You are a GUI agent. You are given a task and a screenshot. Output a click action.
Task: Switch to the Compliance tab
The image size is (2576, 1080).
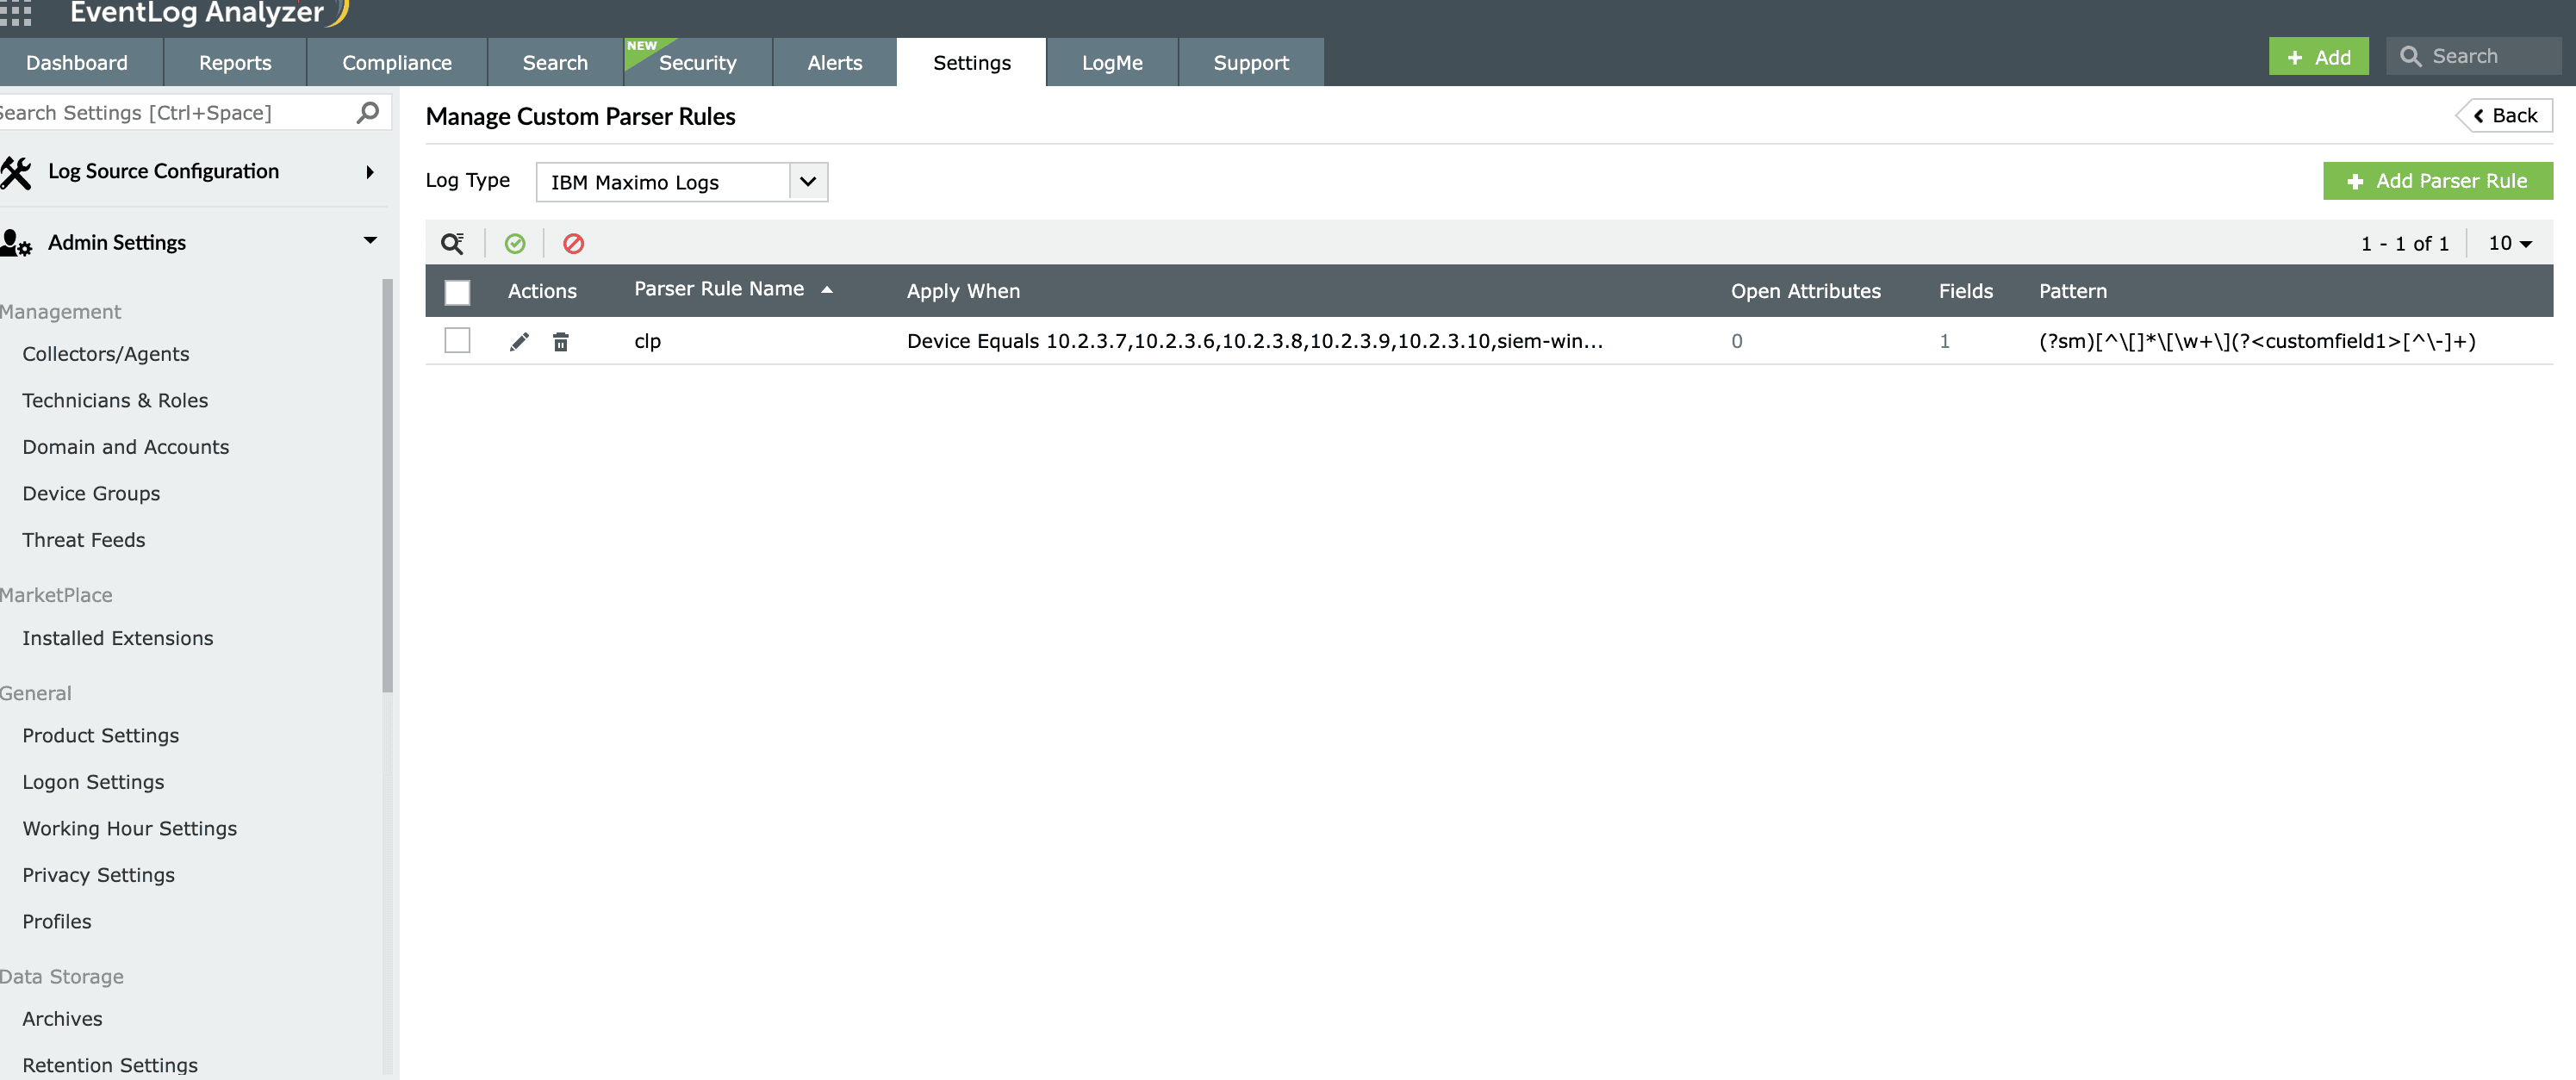(x=397, y=62)
